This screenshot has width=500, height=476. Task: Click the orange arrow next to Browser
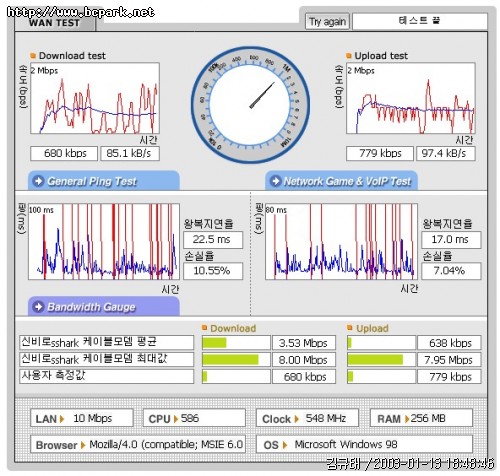pos(83,445)
